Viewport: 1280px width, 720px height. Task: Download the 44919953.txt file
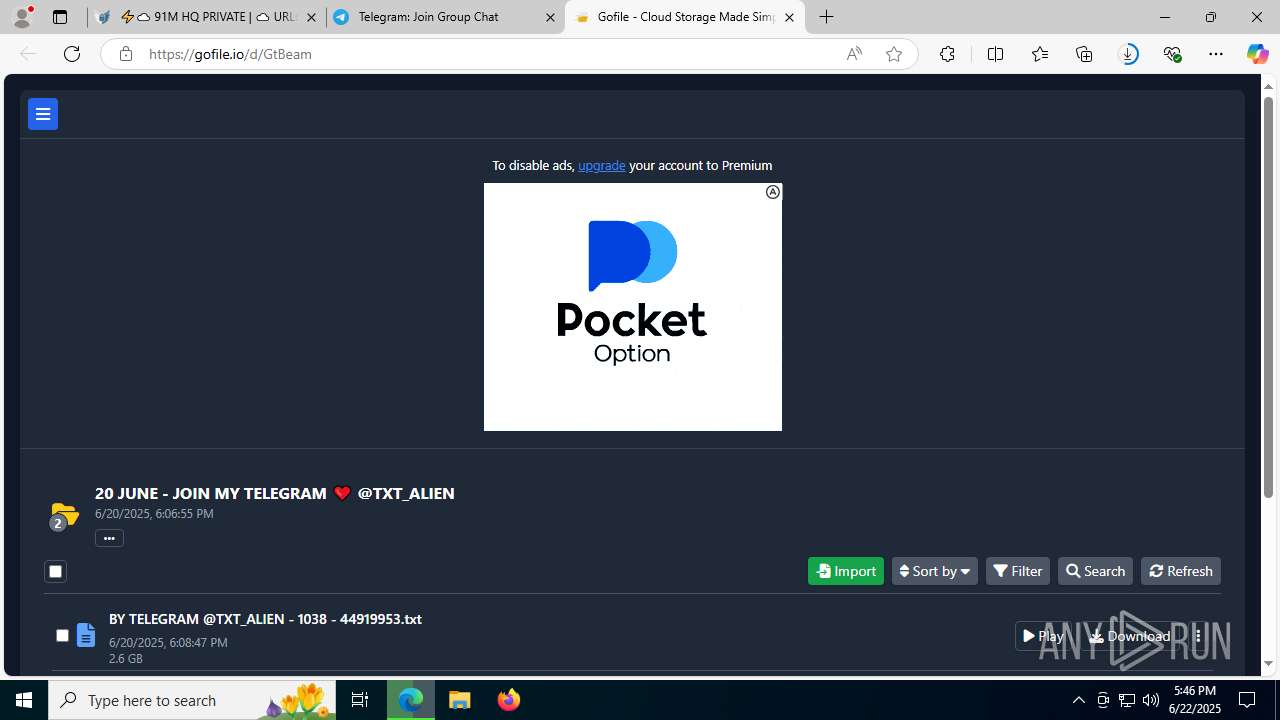(1130, 636)
